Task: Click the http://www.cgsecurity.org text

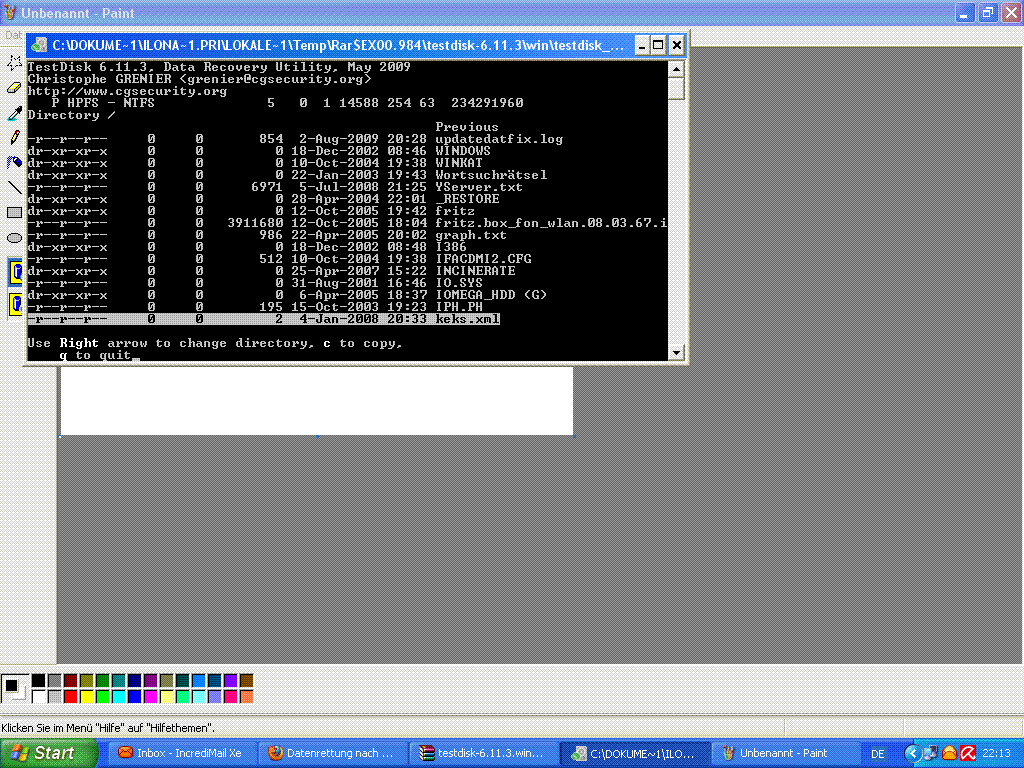Action: [x=127, y=91]
